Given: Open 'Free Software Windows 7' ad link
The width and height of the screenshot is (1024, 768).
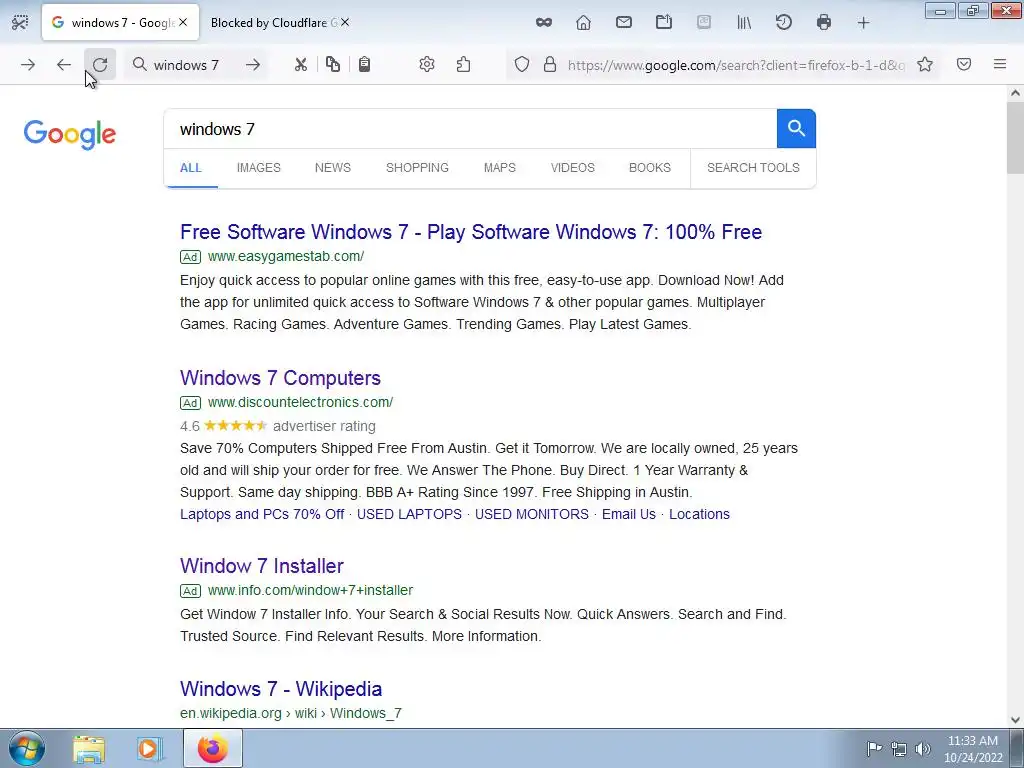Looking at the screenshot, I should coord(471,232).
